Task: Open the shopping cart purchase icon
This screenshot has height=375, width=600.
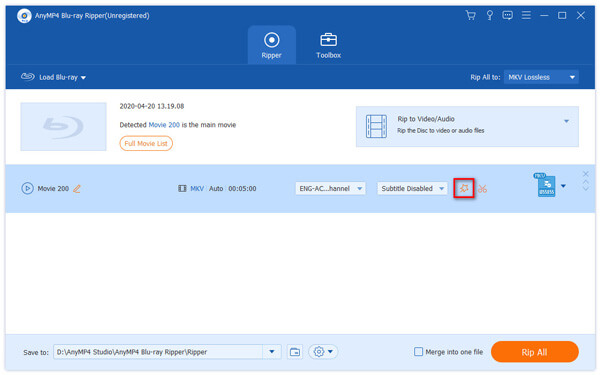Action: click(x=470, y=15)
